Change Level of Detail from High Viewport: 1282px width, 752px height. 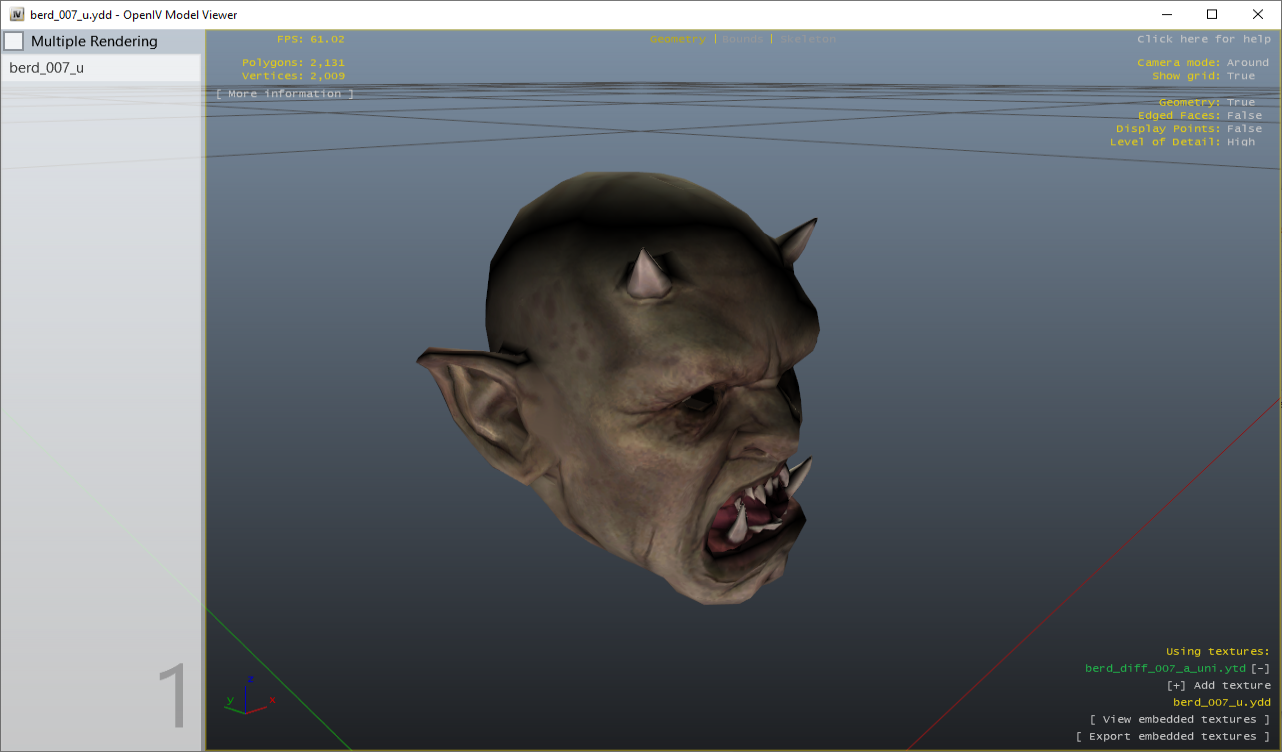1240,142
